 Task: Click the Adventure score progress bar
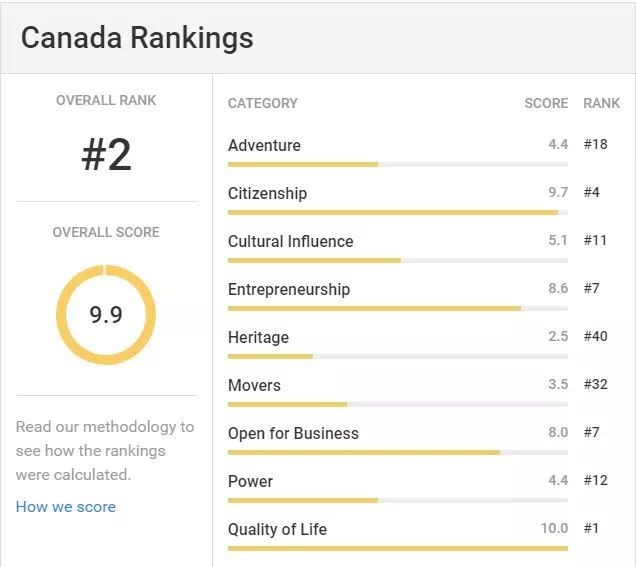point(397,164)
